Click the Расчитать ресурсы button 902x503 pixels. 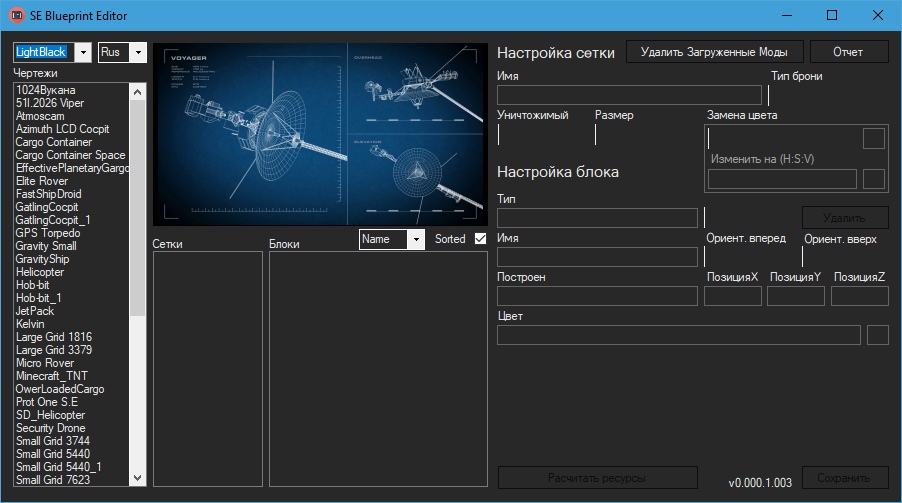[597, 478]
